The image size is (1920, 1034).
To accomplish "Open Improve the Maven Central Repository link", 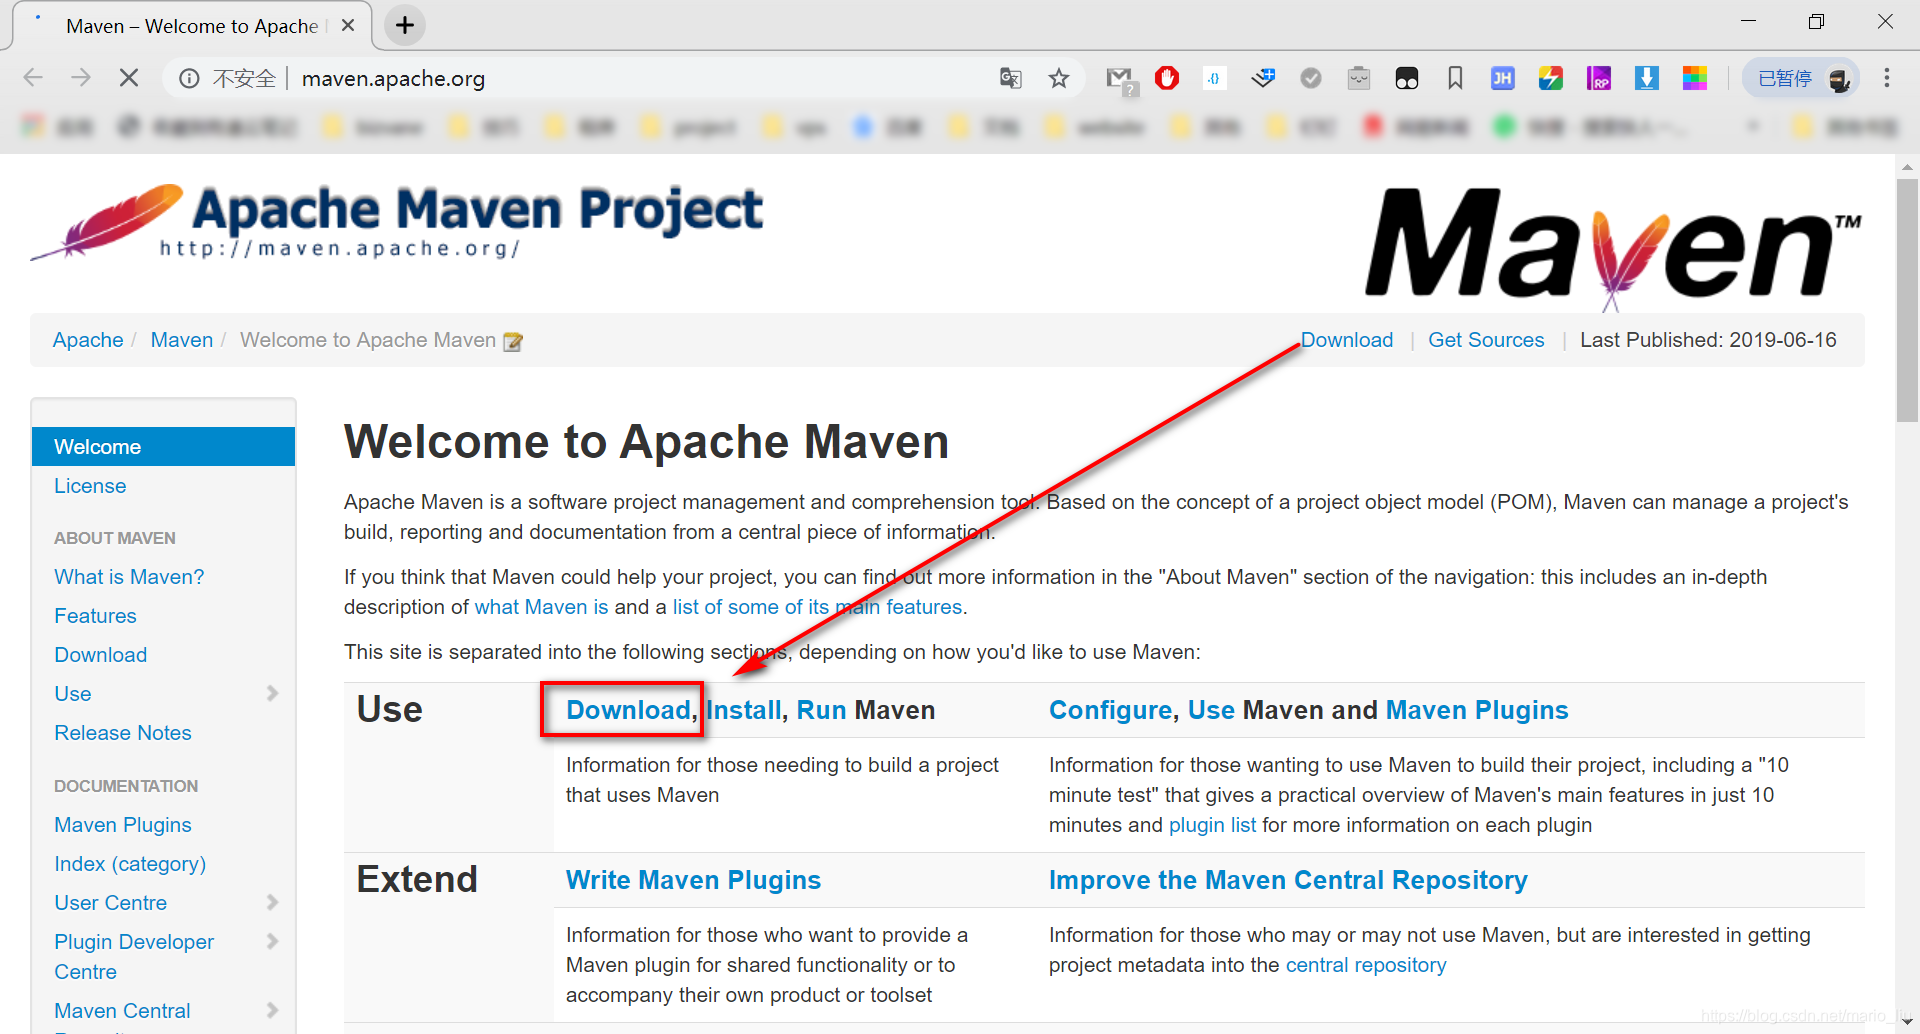I will pos(1288,880).
